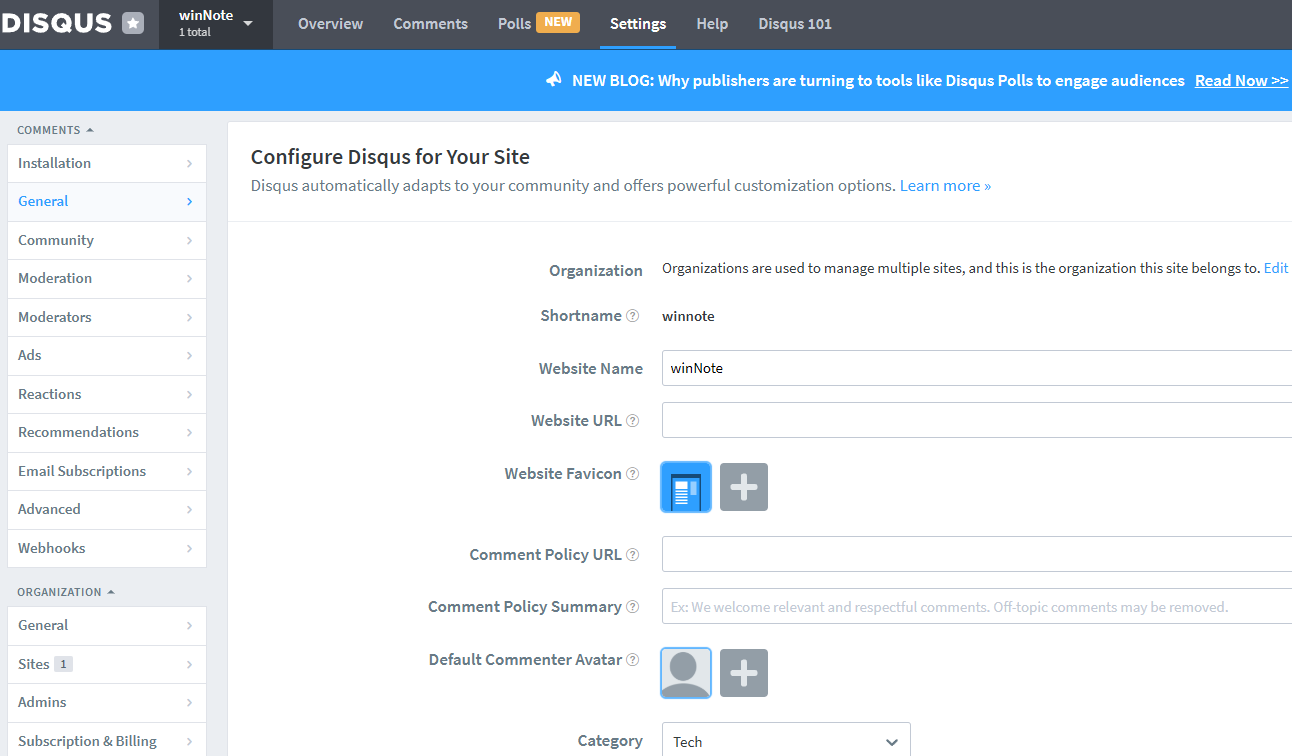
Task: Click the Comment Policy Summary input field
Action: point(977,606)
